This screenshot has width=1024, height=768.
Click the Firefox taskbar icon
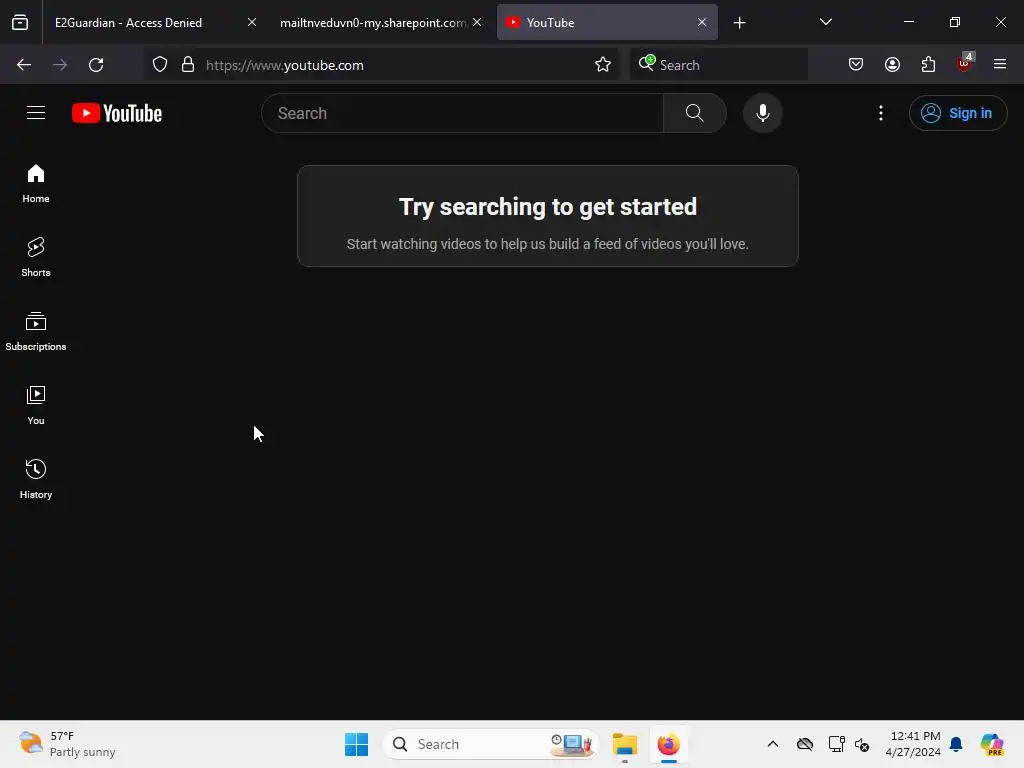point(669,744)
